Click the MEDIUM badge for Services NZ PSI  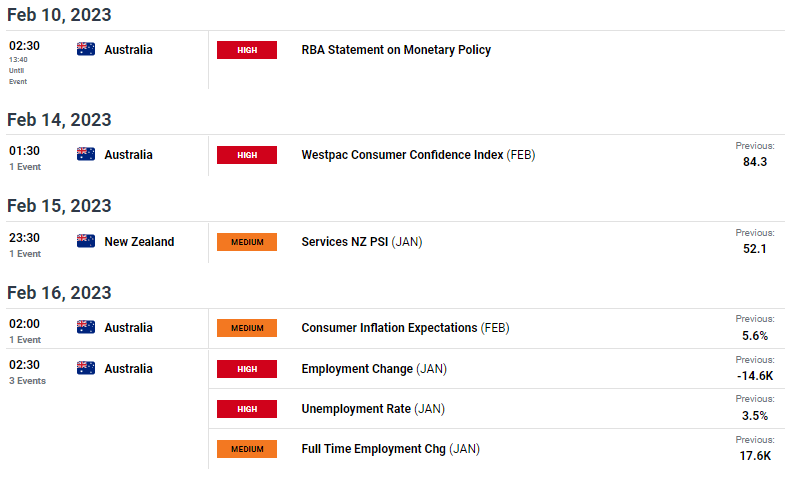point(247,242)
